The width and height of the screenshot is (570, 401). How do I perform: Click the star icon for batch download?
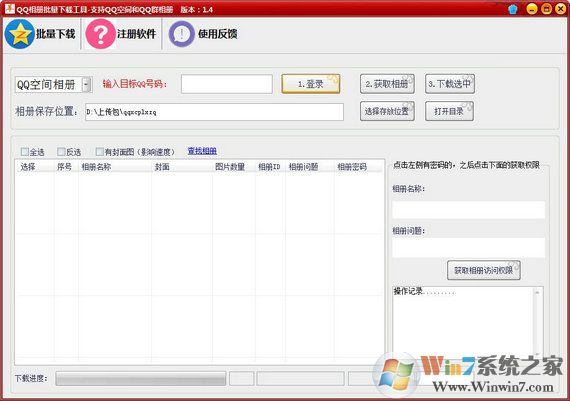[x=19, y=34]
